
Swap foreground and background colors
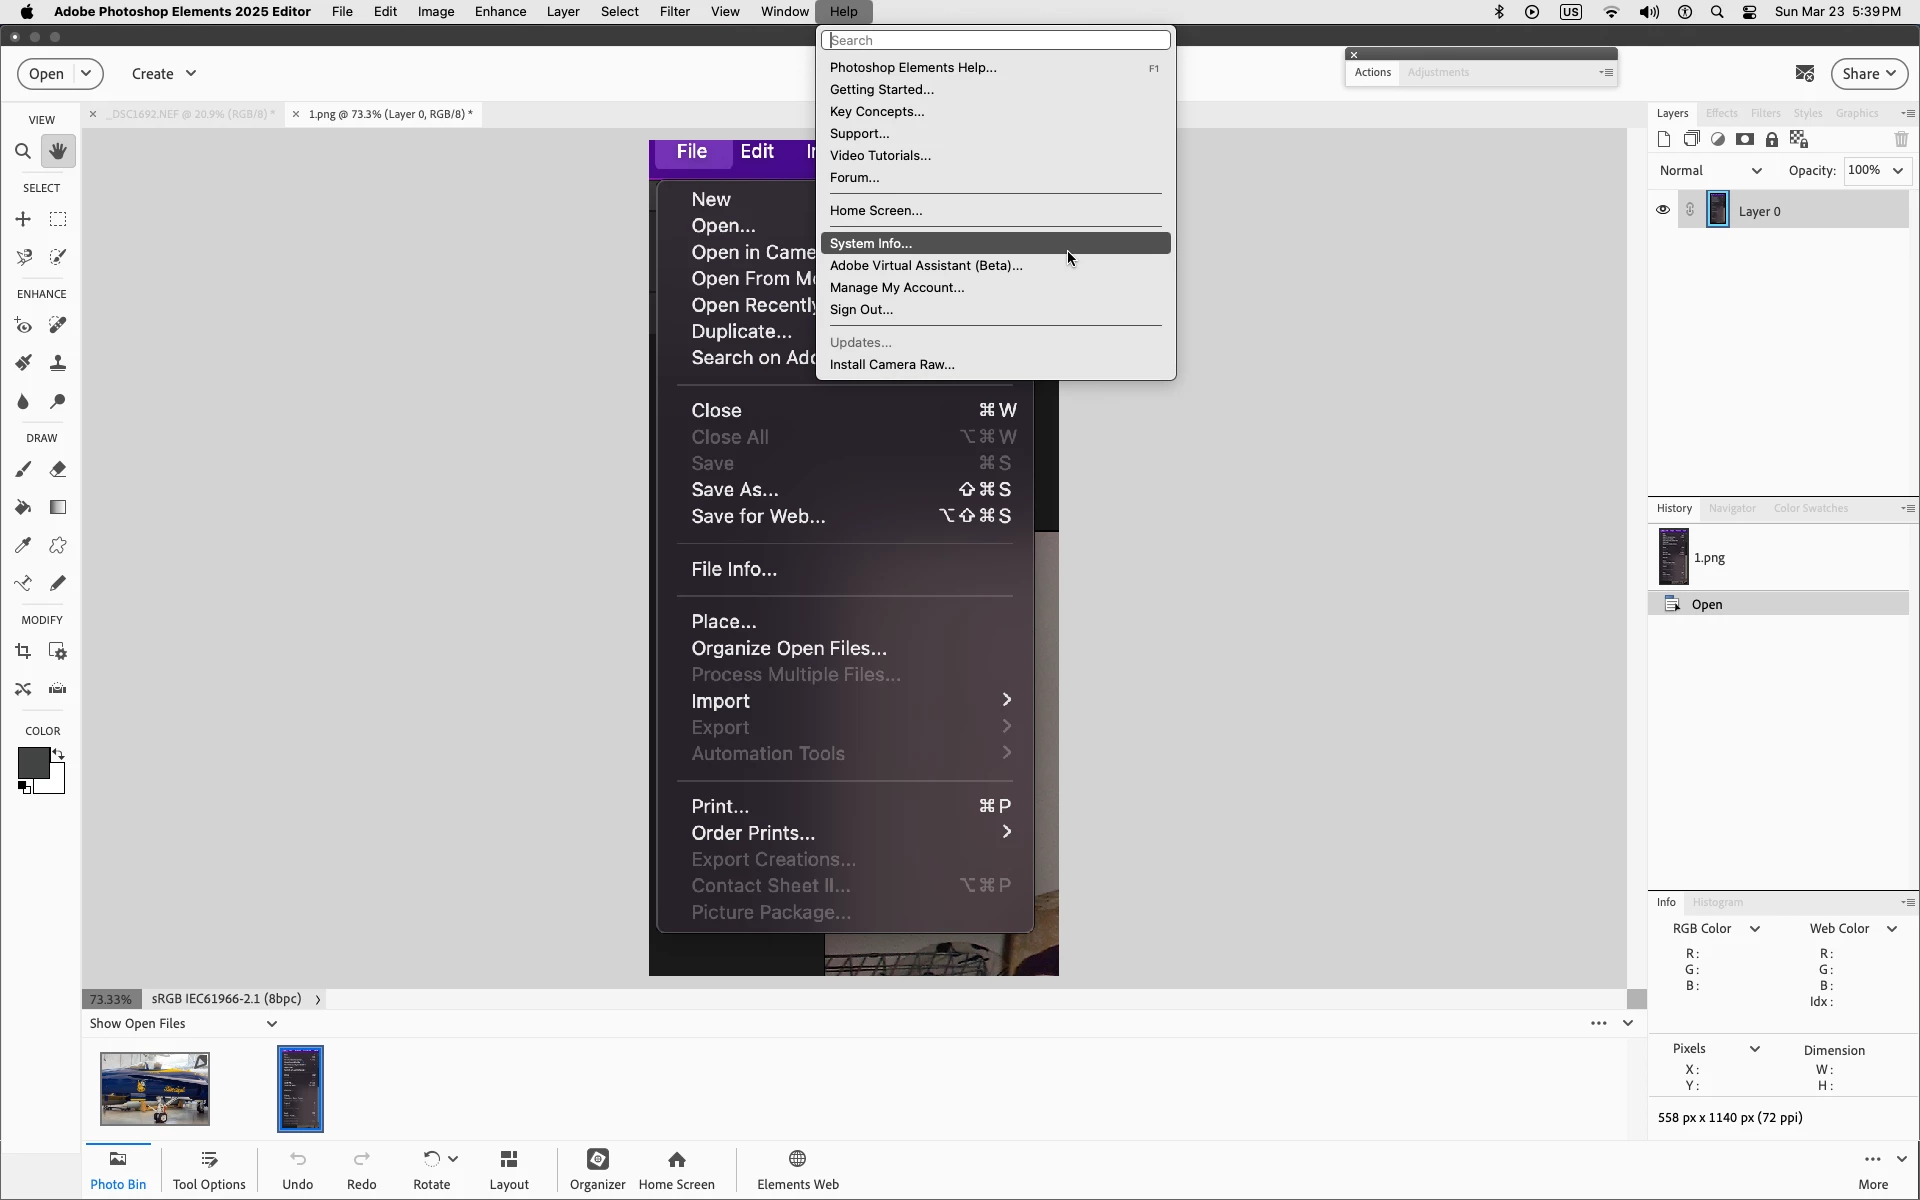click(59, 754)
